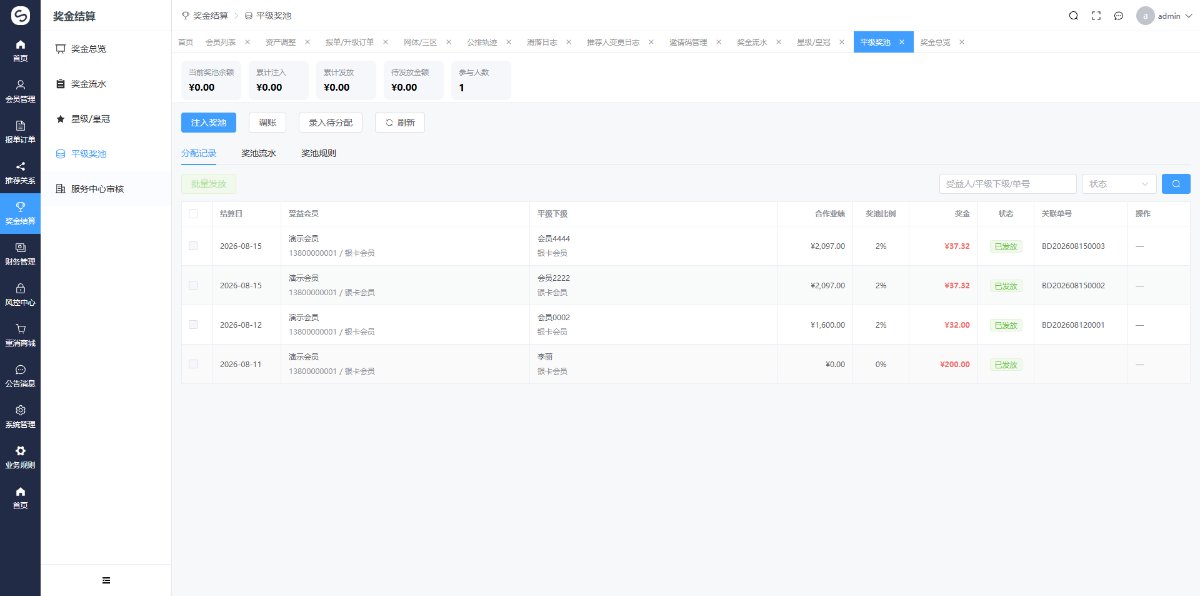Open 重消商城 cart icon in dark sidebar
The image size is (1200, 596).
pos(20,328)
